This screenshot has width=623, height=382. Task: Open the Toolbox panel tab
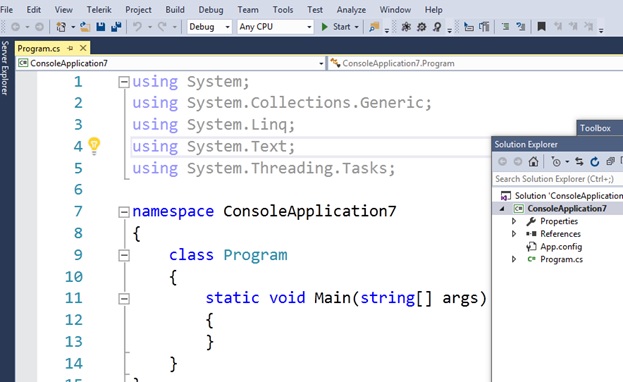595,128
